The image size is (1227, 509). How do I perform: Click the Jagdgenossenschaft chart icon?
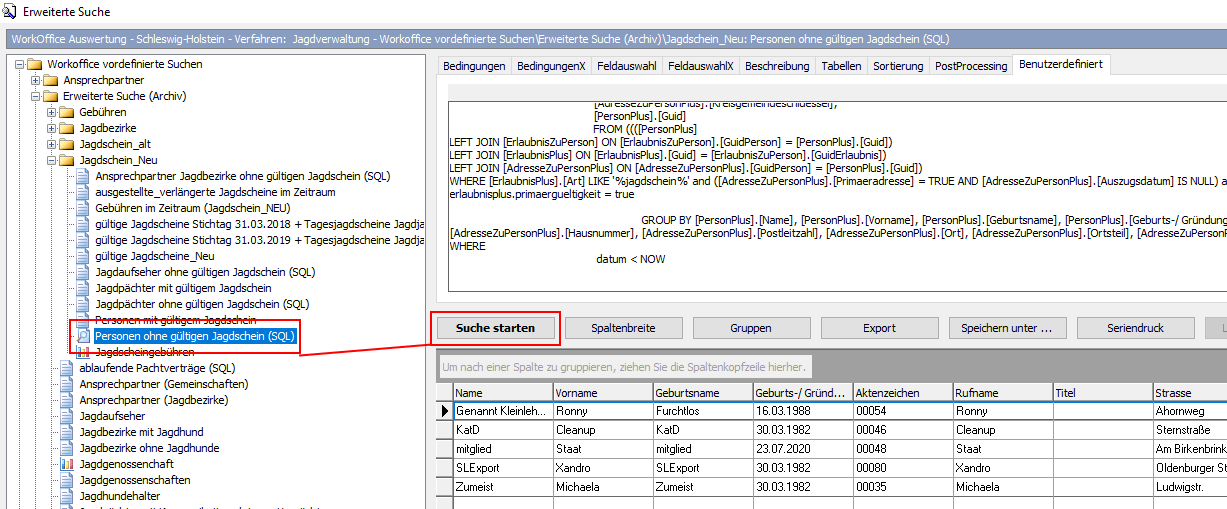click(68, 464)
